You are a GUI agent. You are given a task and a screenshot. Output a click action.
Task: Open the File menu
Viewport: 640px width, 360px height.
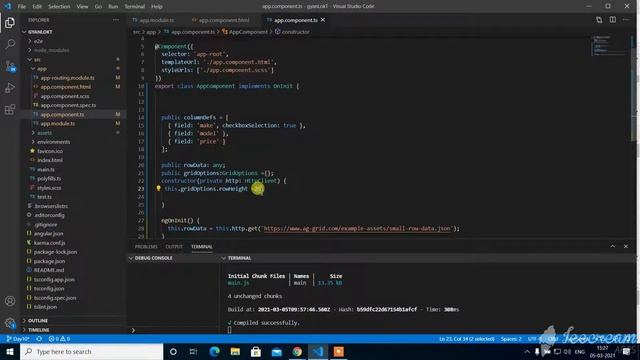(22, 6)
